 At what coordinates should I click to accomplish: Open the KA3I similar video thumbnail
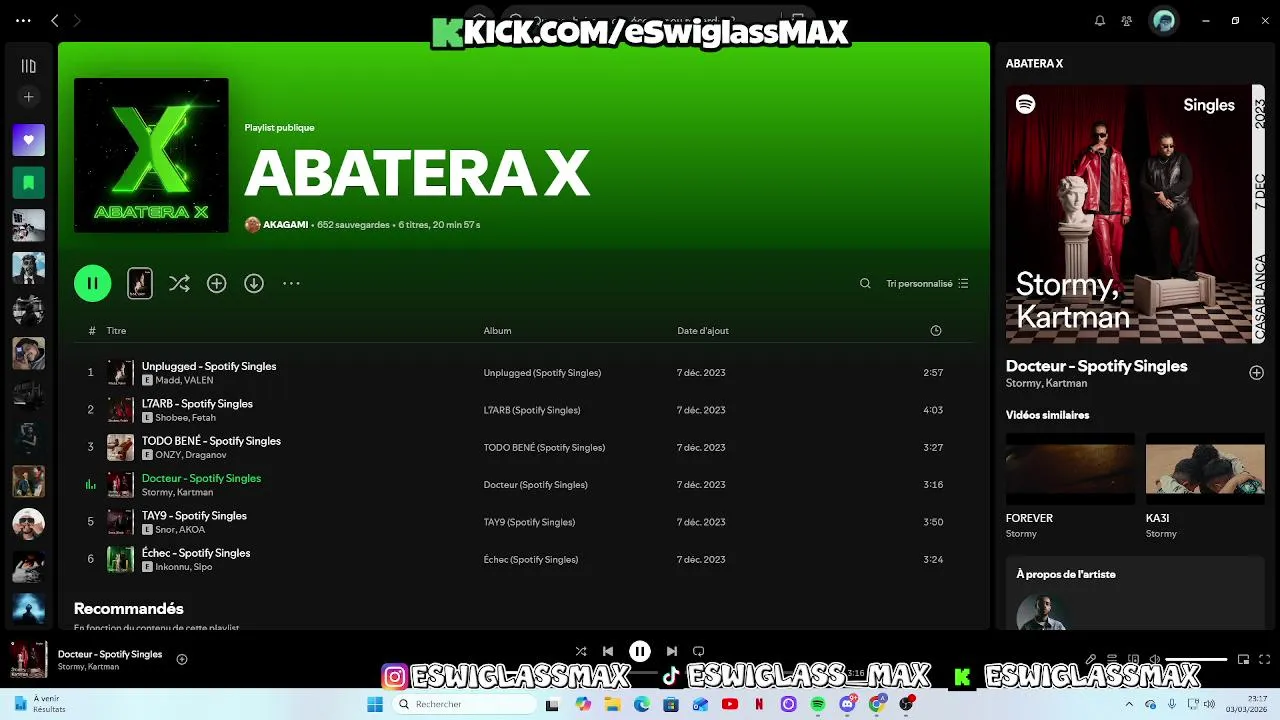tap(1205, 468)
